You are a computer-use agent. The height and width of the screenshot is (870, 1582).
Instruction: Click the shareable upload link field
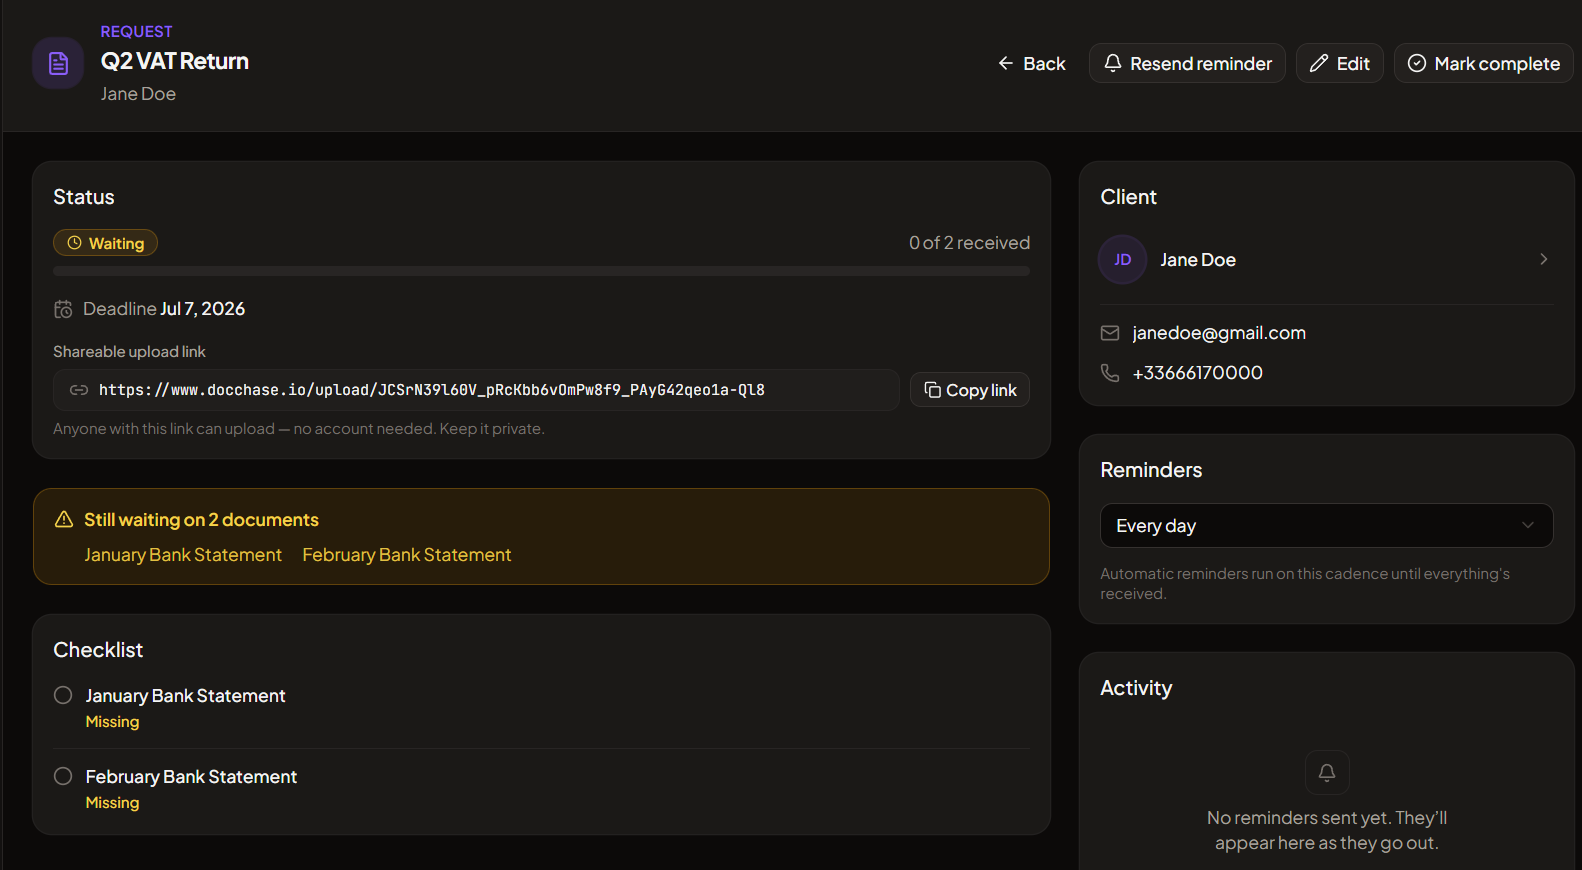[476, 390]
